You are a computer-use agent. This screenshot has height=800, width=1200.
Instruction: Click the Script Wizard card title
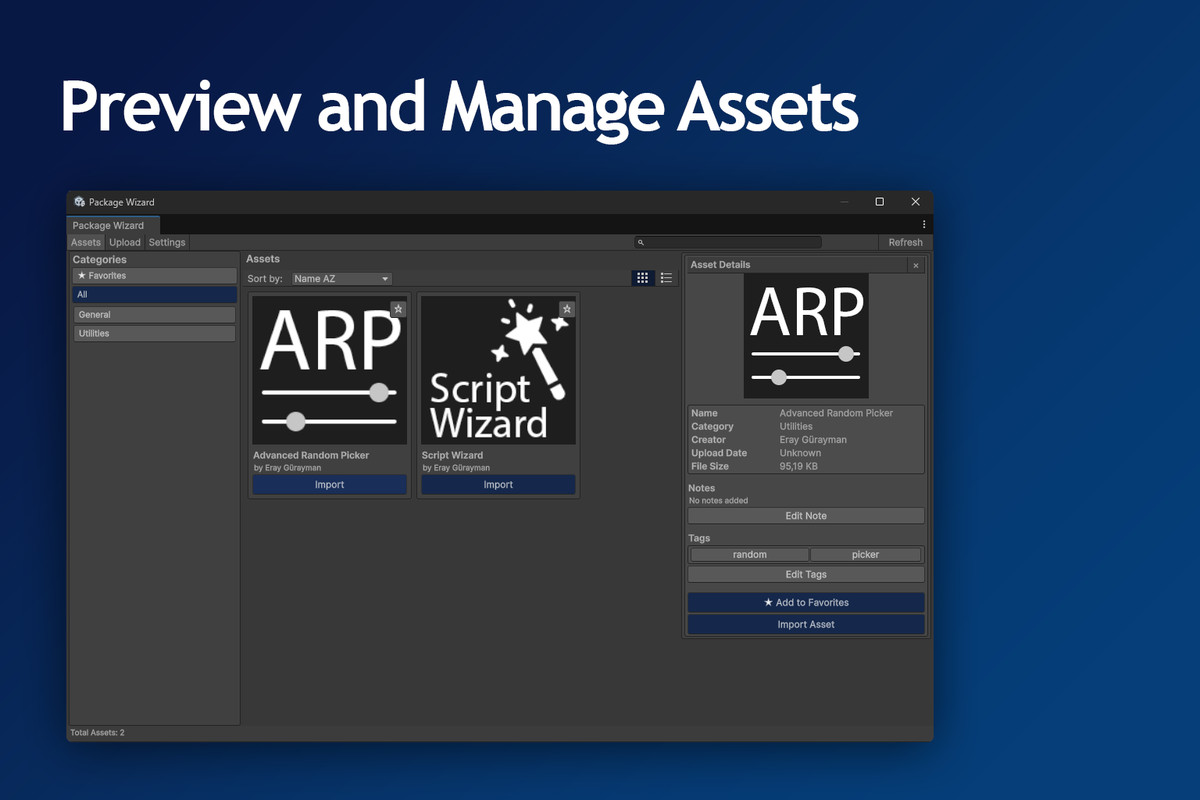pos(452,455)
